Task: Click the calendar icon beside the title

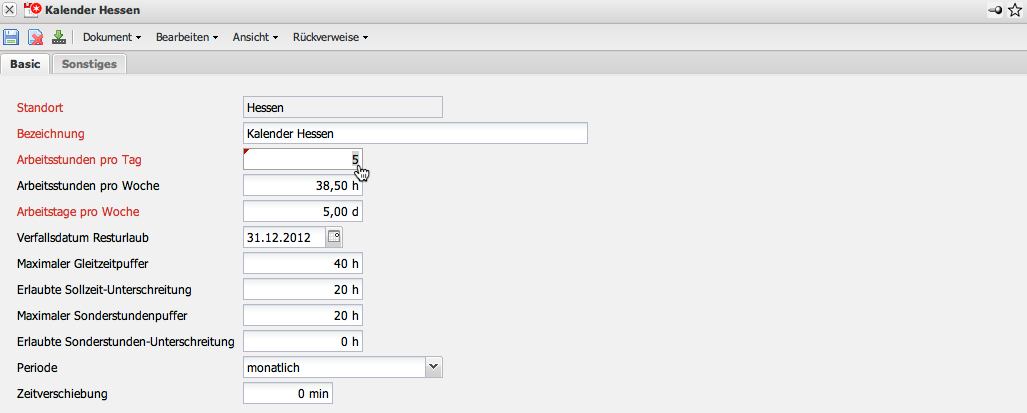Action: 31,10
